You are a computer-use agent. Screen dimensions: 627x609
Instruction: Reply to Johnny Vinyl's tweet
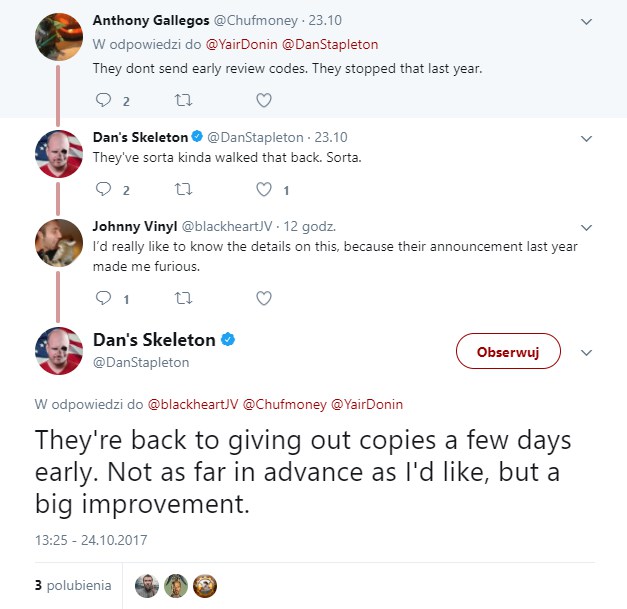tap(104, 297)
